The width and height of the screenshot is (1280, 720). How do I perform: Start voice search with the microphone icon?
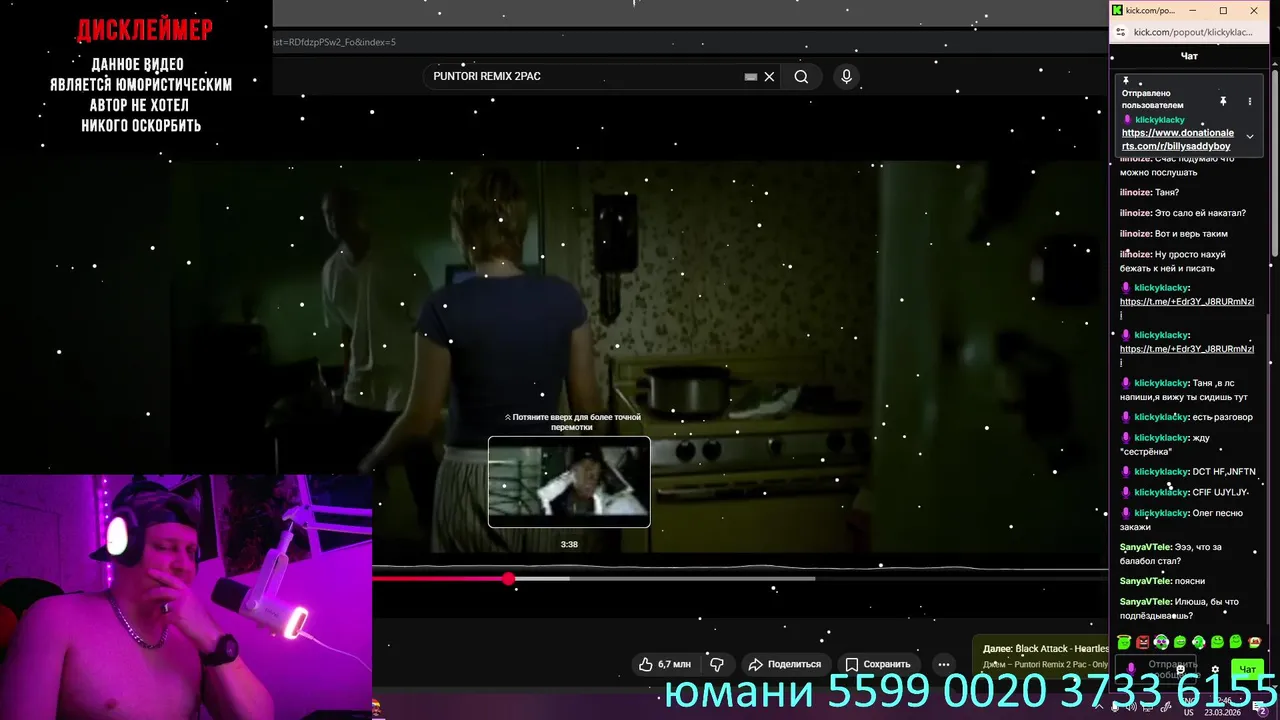point(846,77)
